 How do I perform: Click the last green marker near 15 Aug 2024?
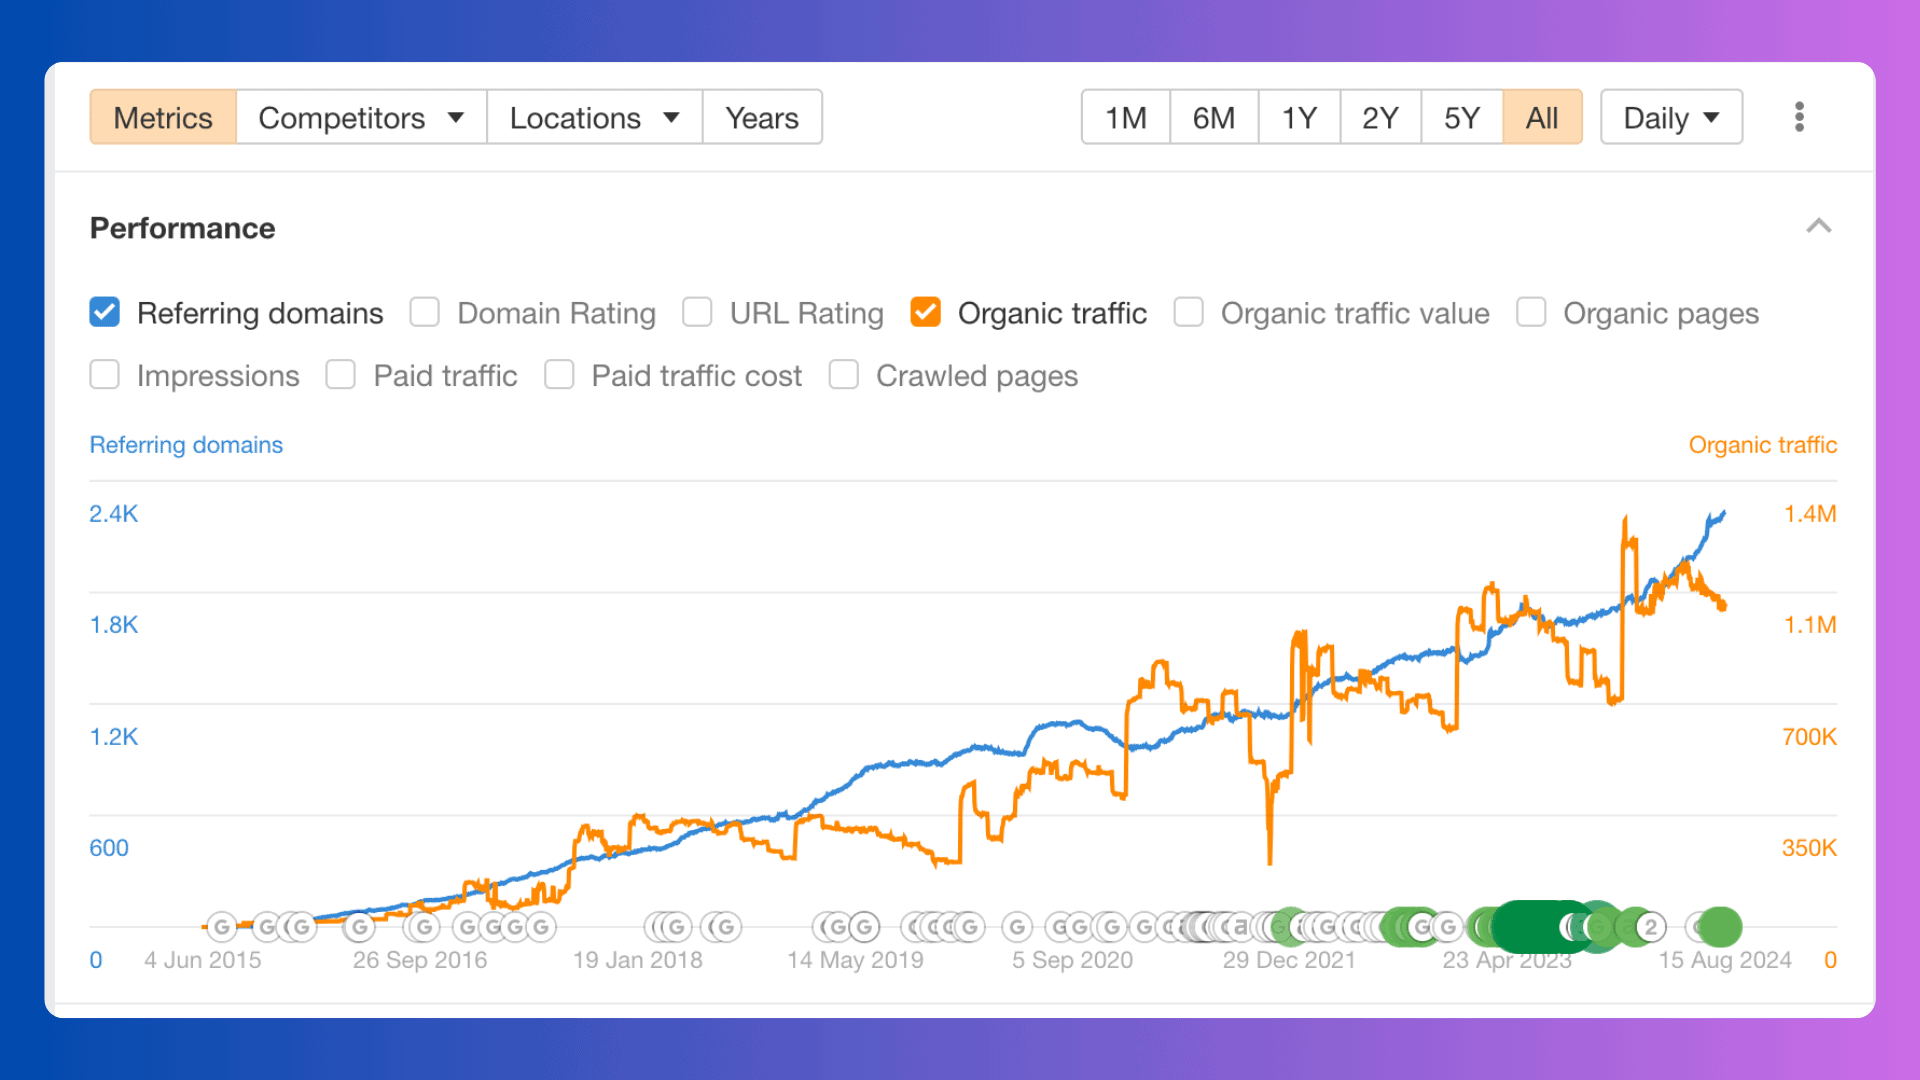click(1720, 927)
